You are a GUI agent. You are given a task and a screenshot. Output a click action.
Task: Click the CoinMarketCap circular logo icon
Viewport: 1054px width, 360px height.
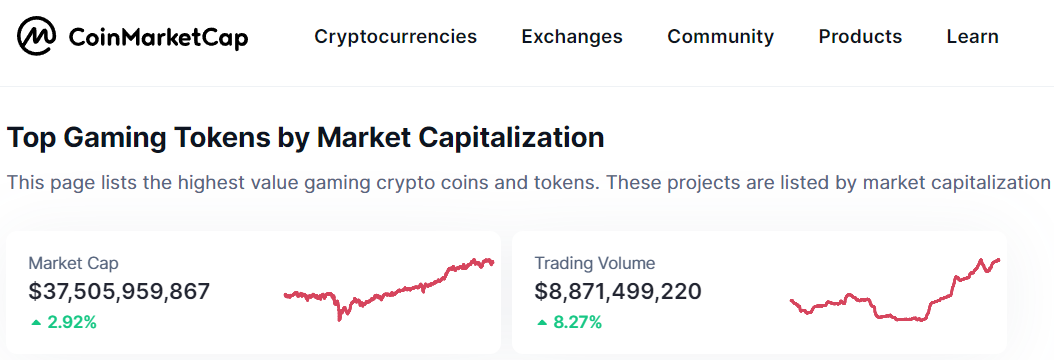pos(36,36)
